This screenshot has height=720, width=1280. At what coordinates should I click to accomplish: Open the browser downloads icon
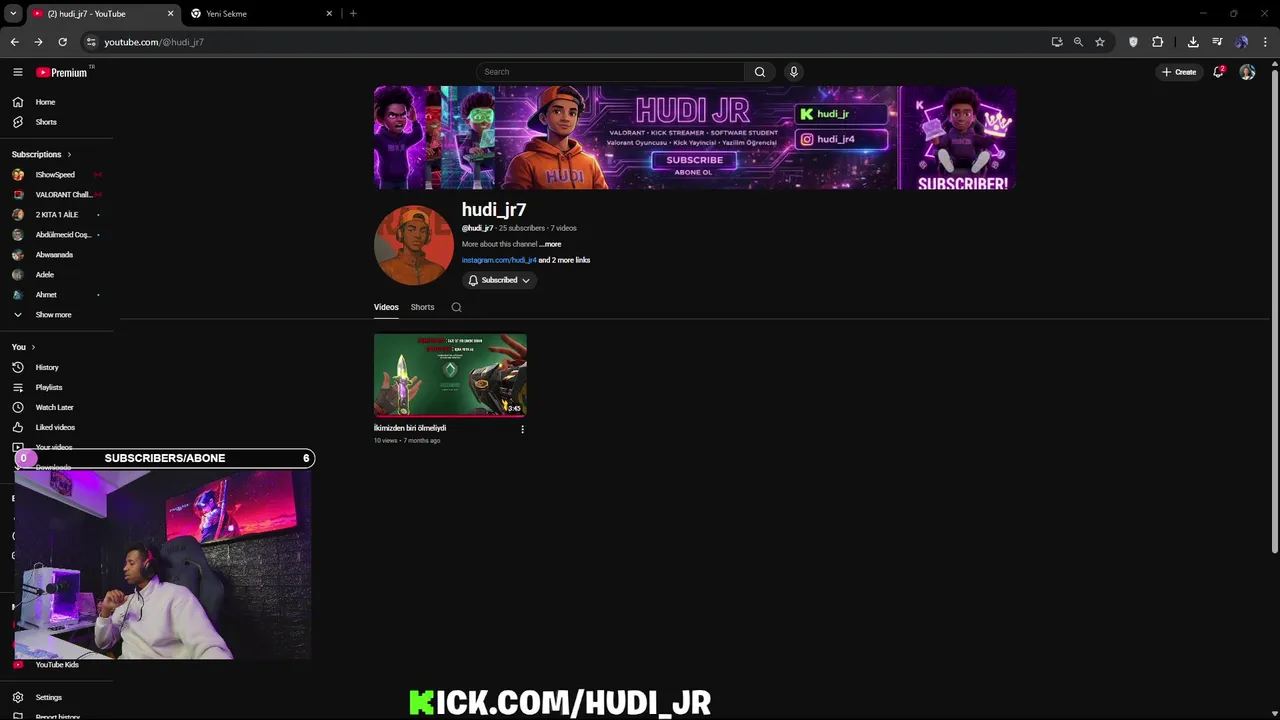(x=1193, y=42)
